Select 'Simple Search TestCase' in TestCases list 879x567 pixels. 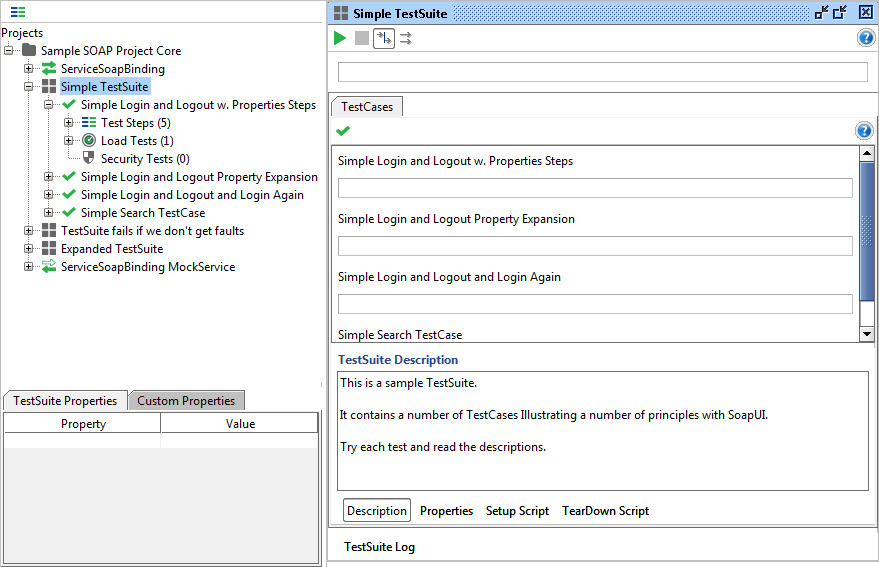click(400, 335)
